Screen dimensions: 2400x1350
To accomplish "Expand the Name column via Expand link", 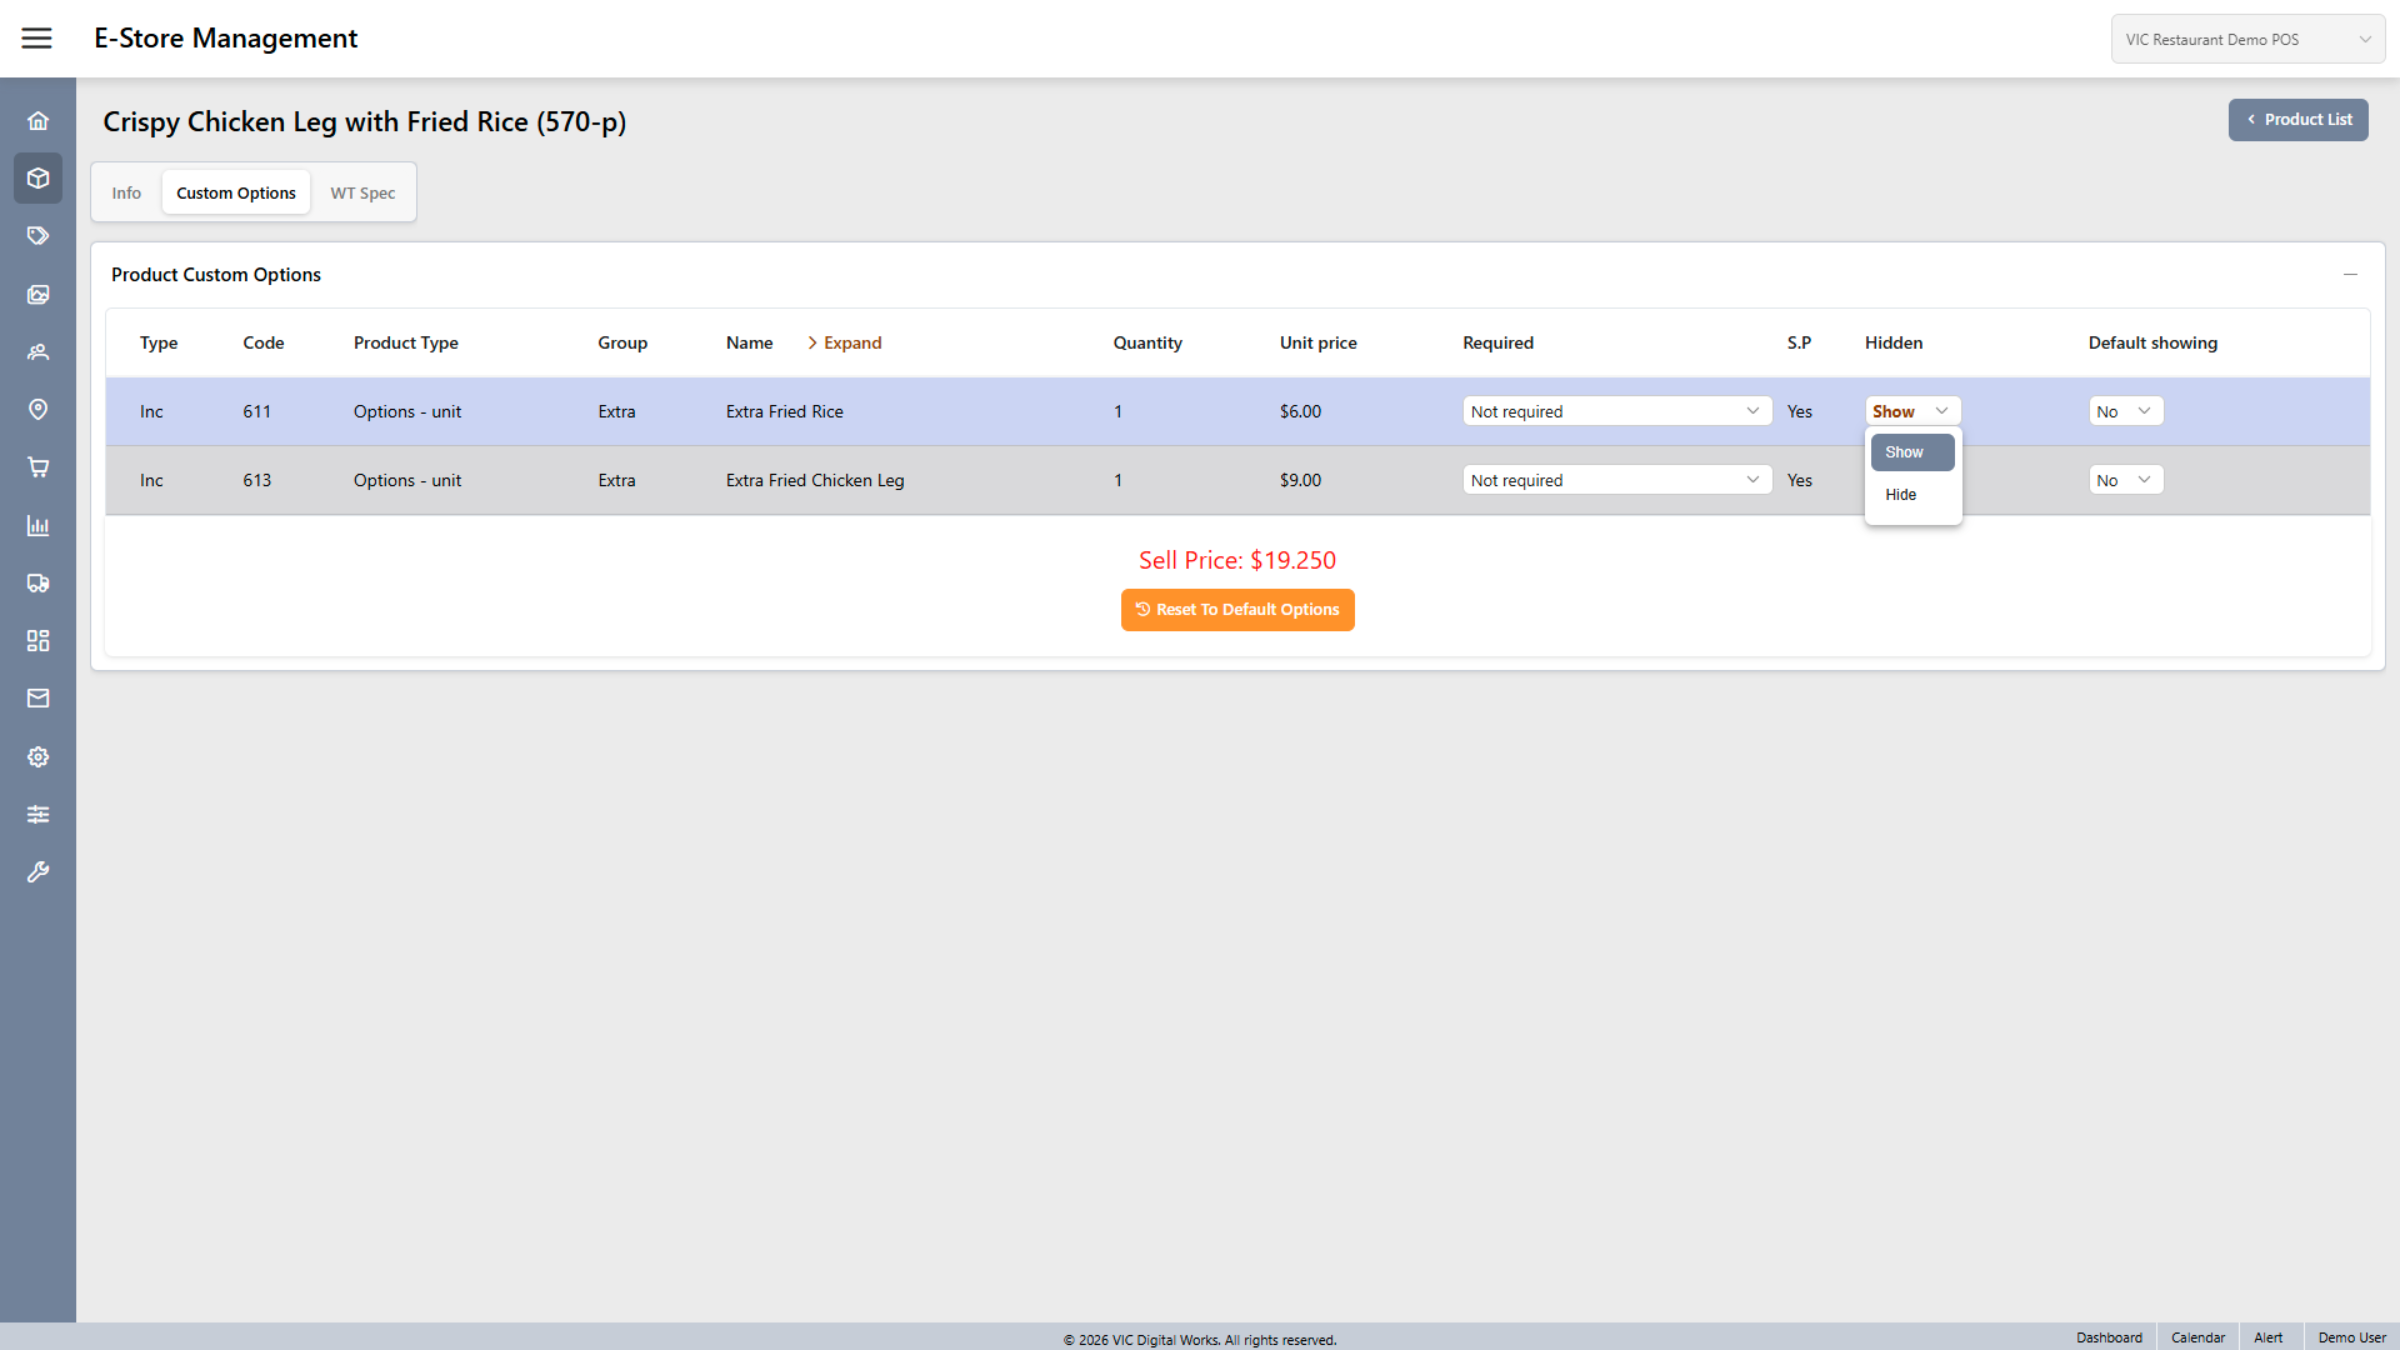I will [x=845, y=342].
